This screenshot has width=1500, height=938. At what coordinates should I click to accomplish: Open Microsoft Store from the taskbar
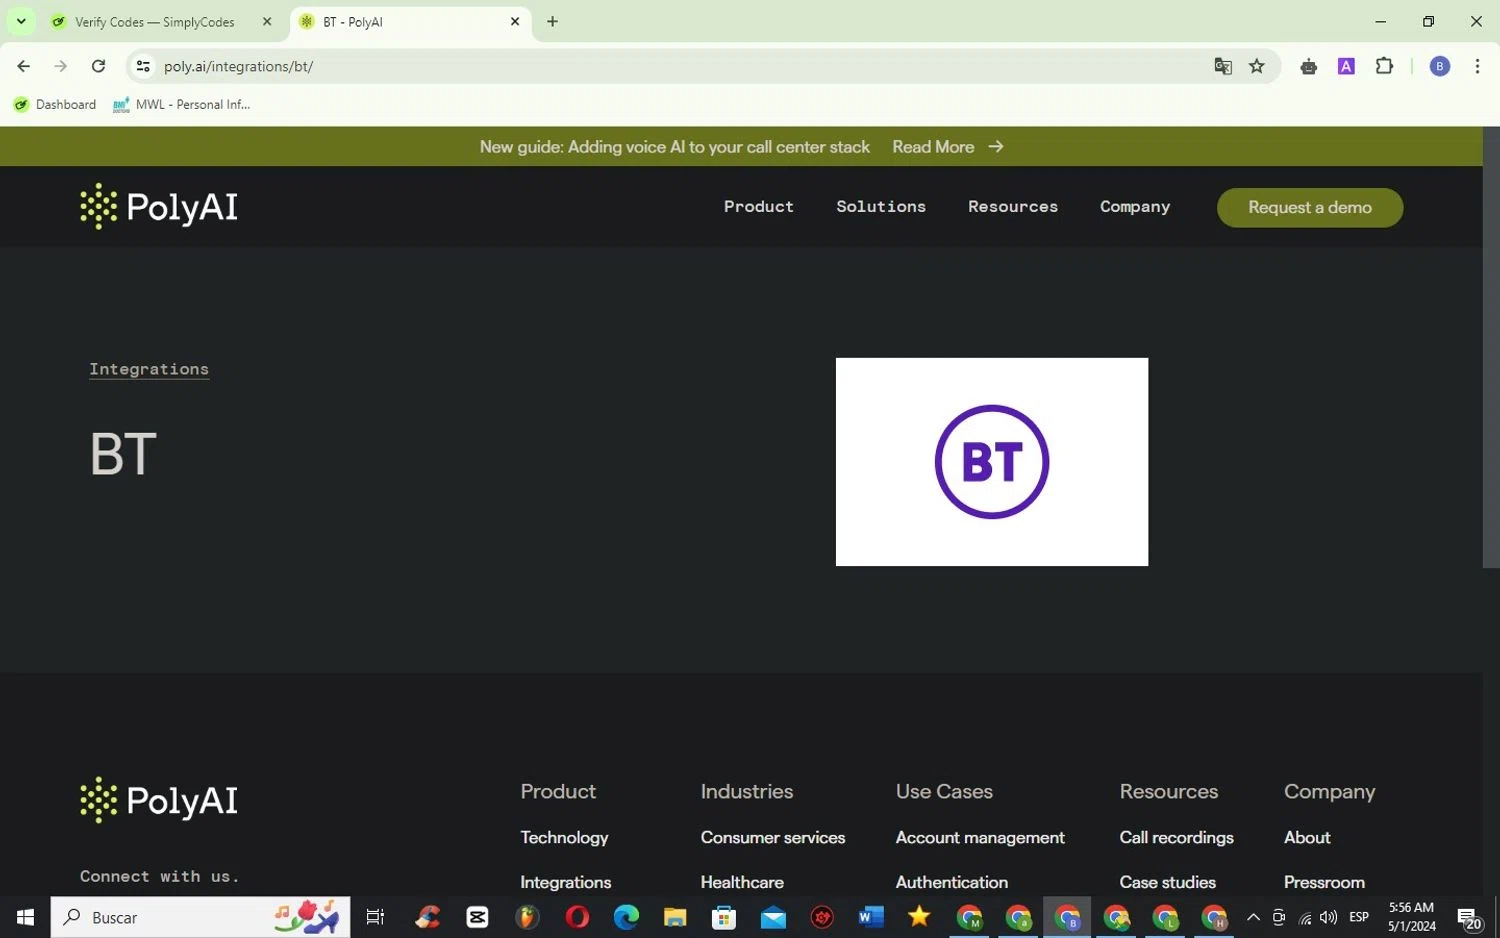pyautogui.click(x=724, y=917)
